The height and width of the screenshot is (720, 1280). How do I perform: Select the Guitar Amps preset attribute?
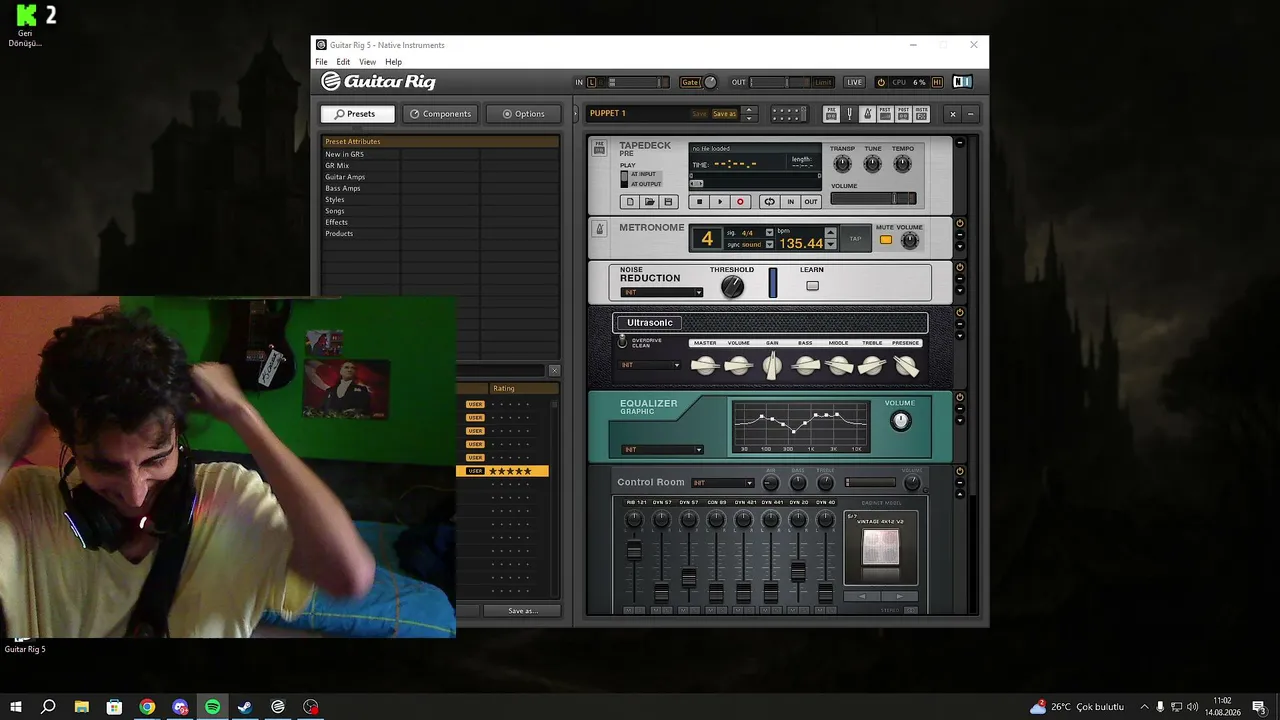345,177
